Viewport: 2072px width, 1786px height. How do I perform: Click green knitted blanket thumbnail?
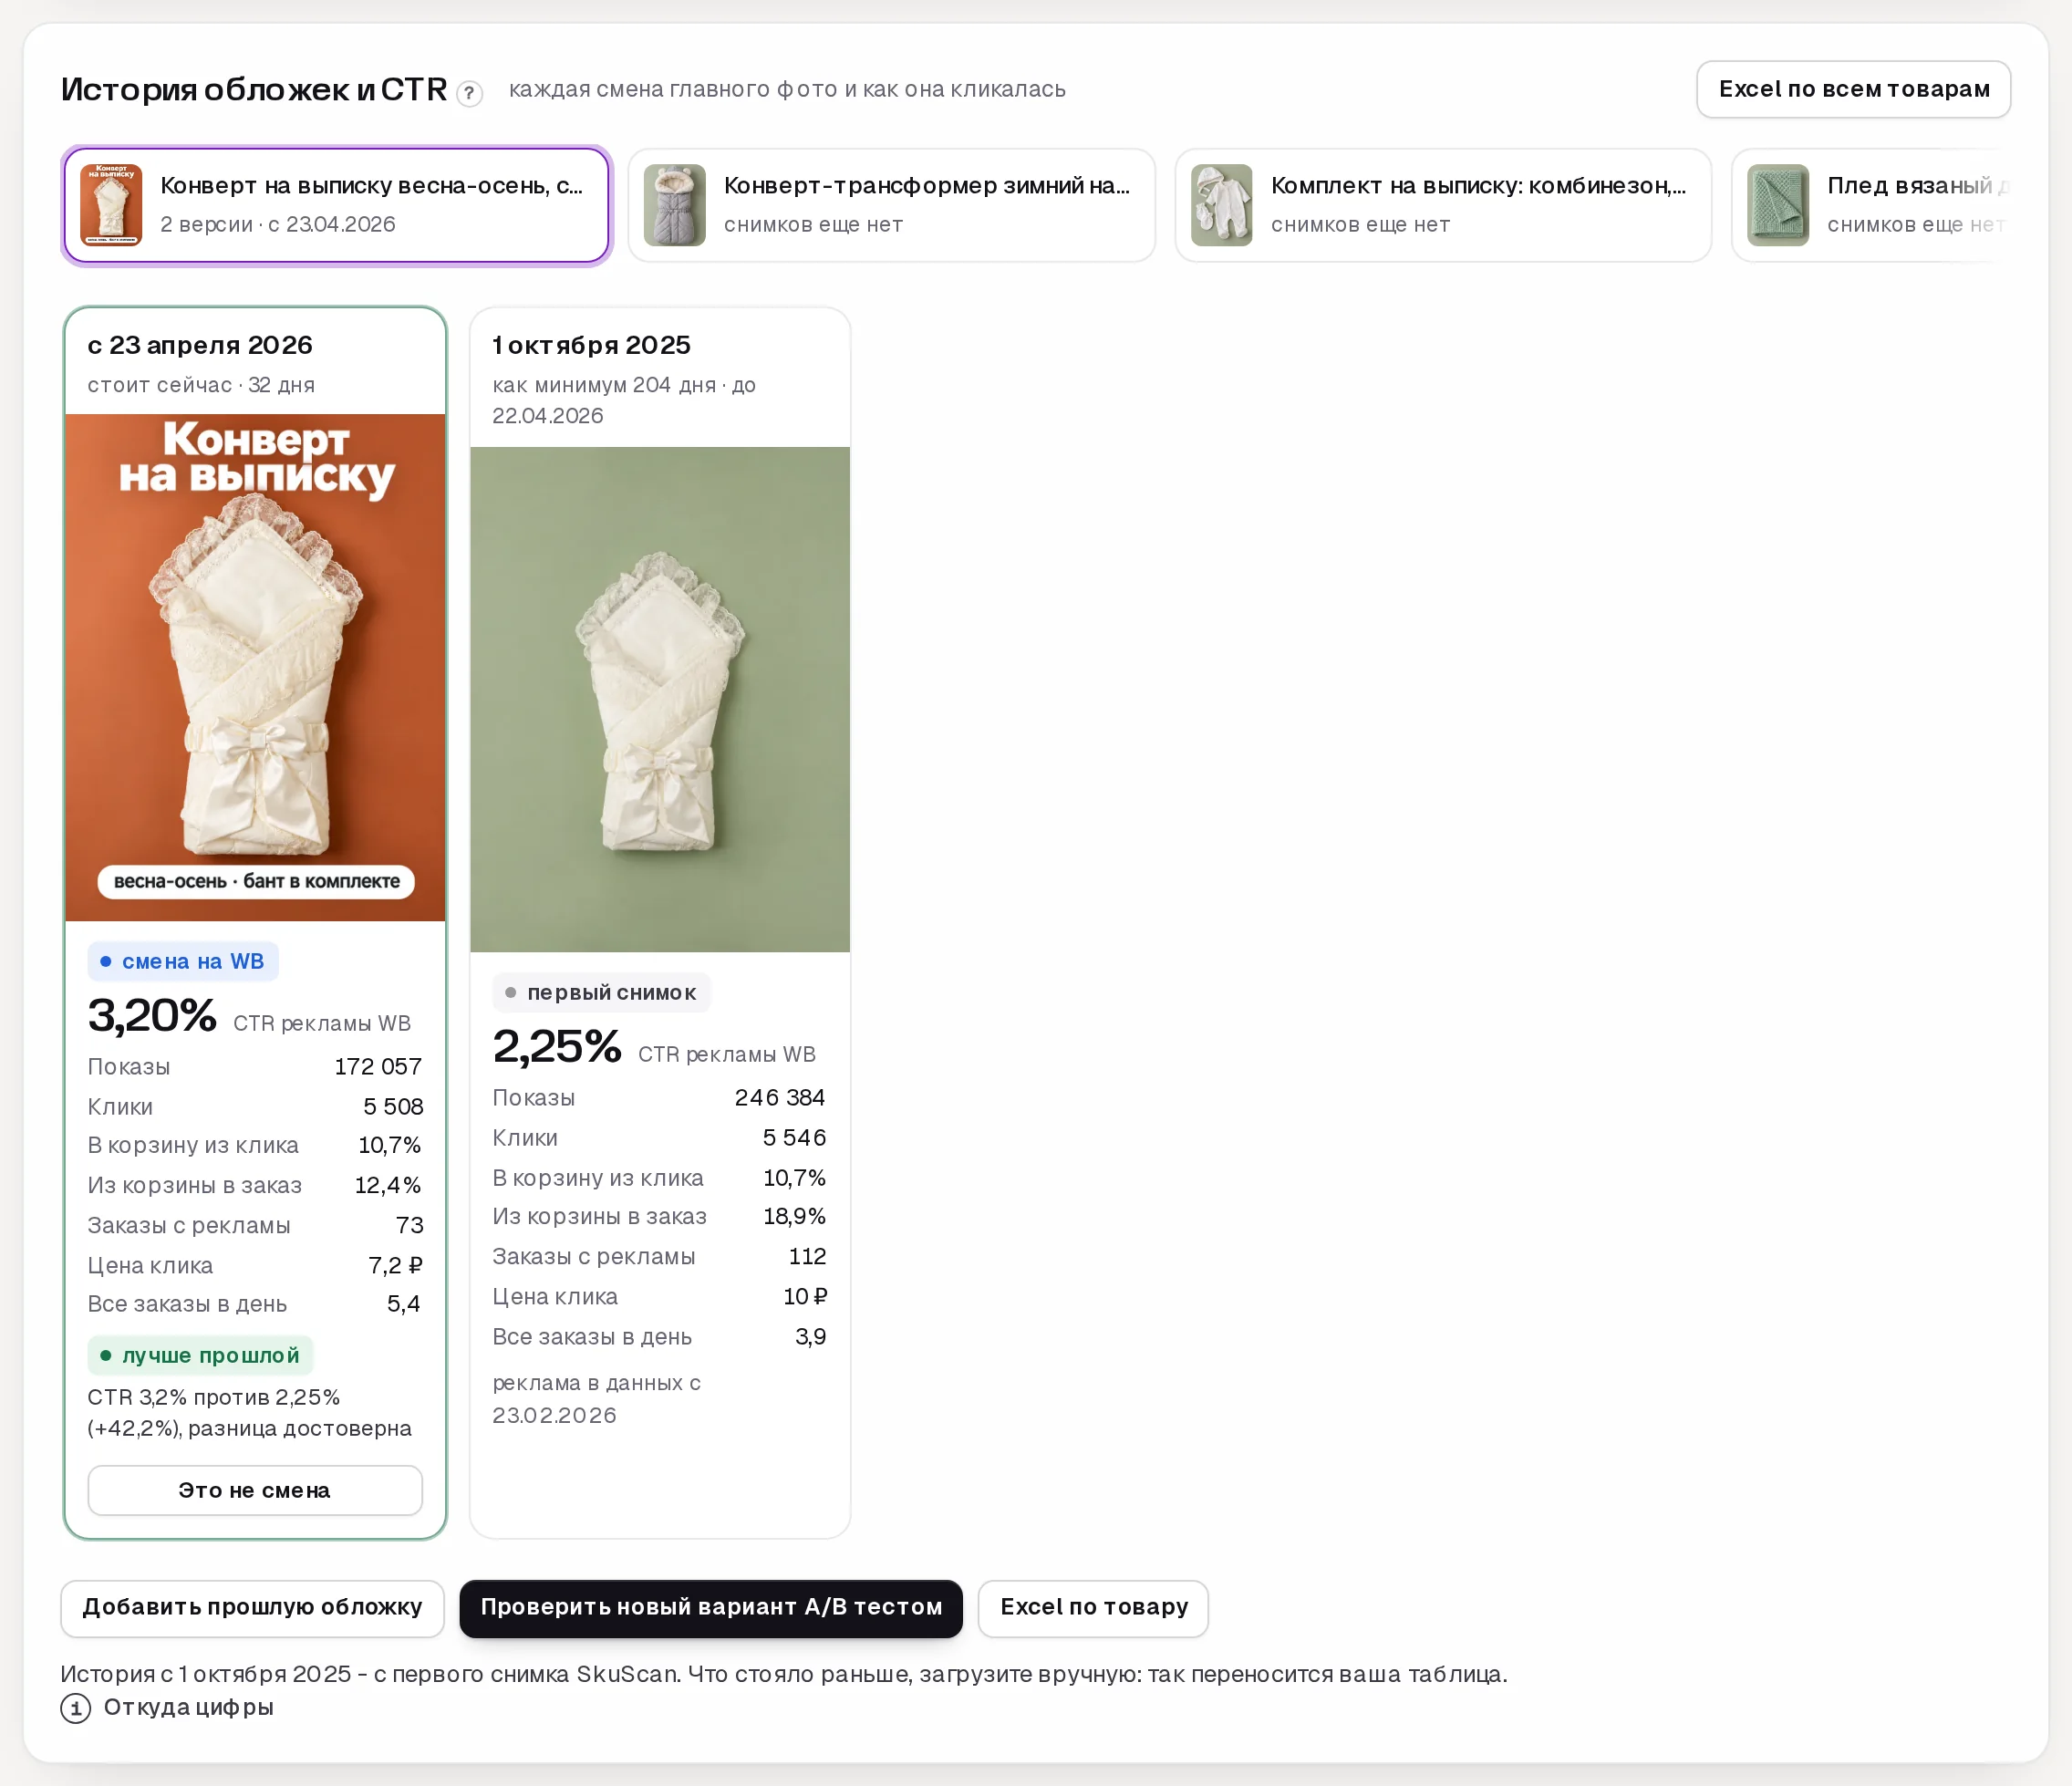(1777, 205)
